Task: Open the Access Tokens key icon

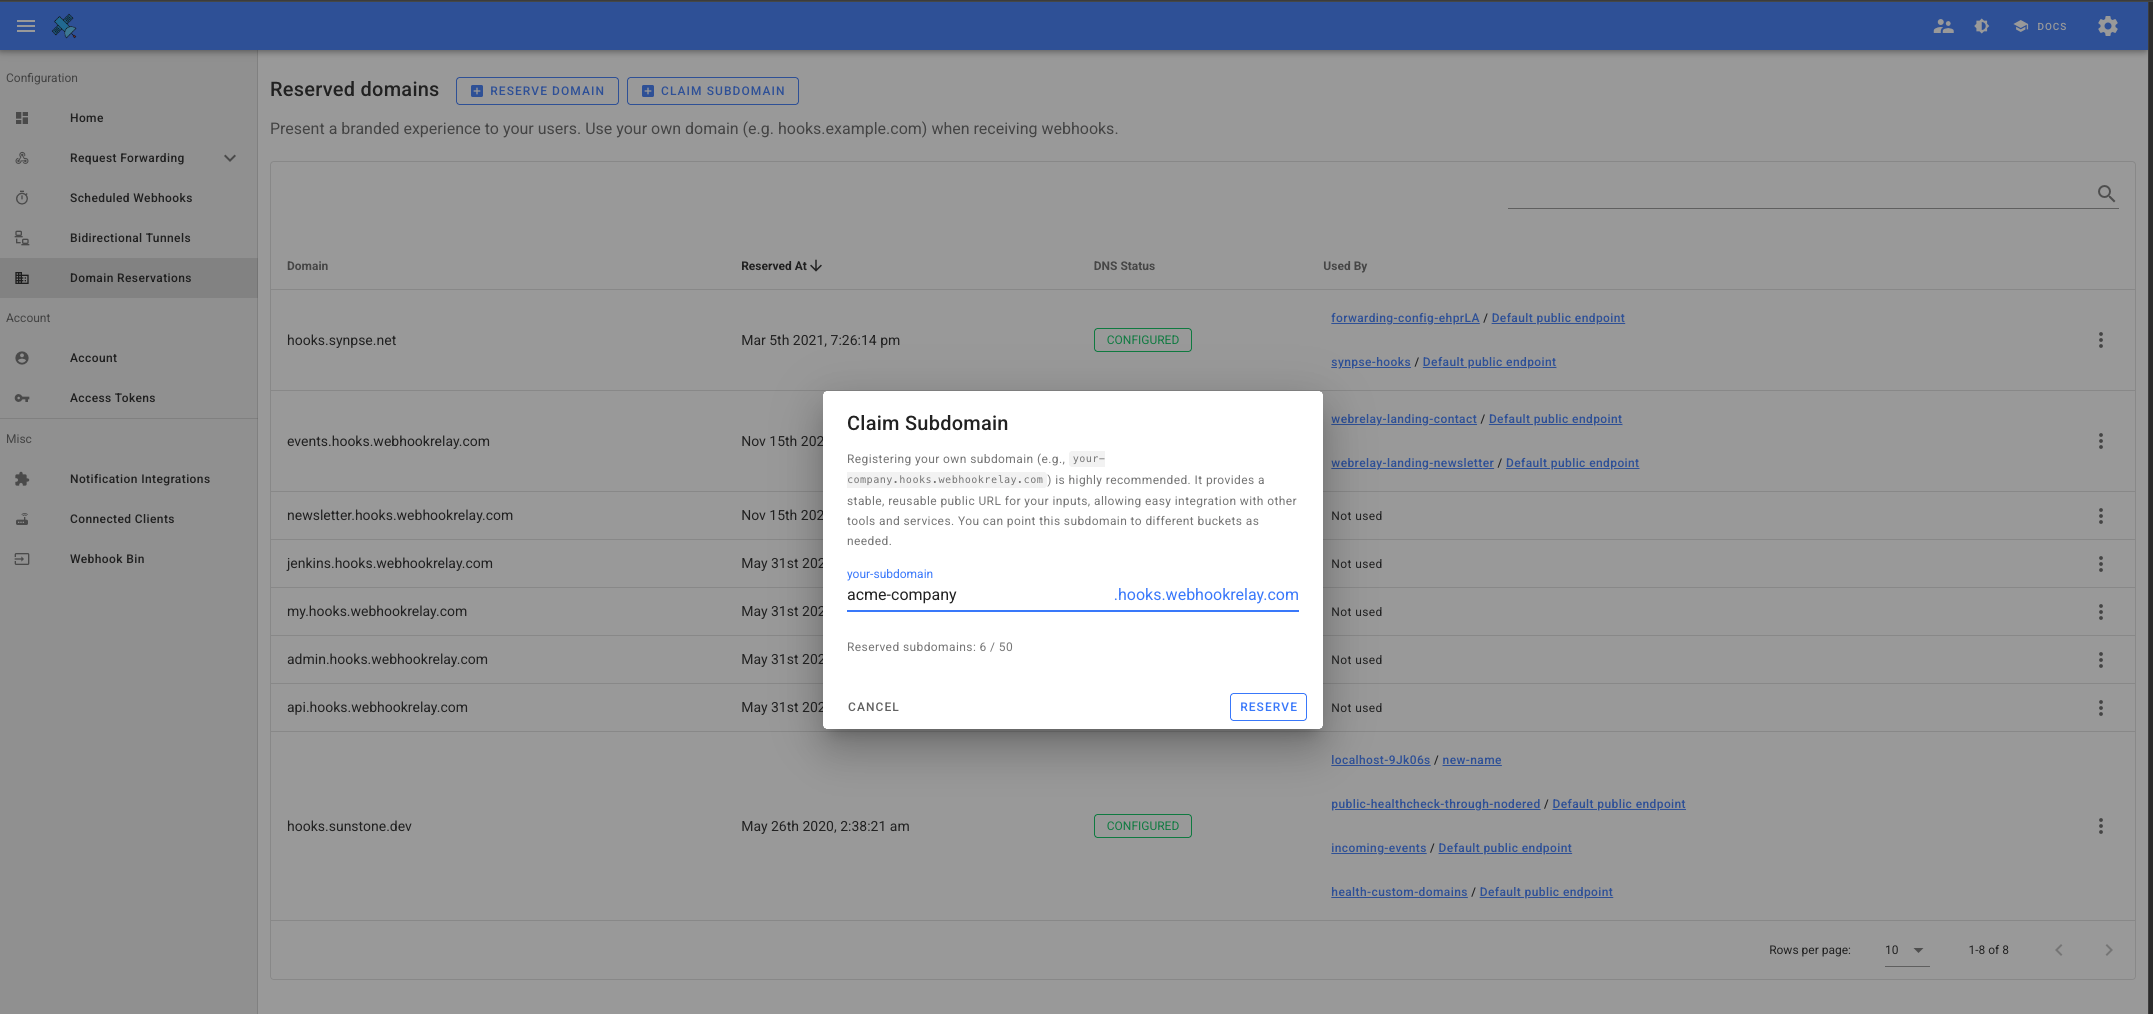Action: 22,397
